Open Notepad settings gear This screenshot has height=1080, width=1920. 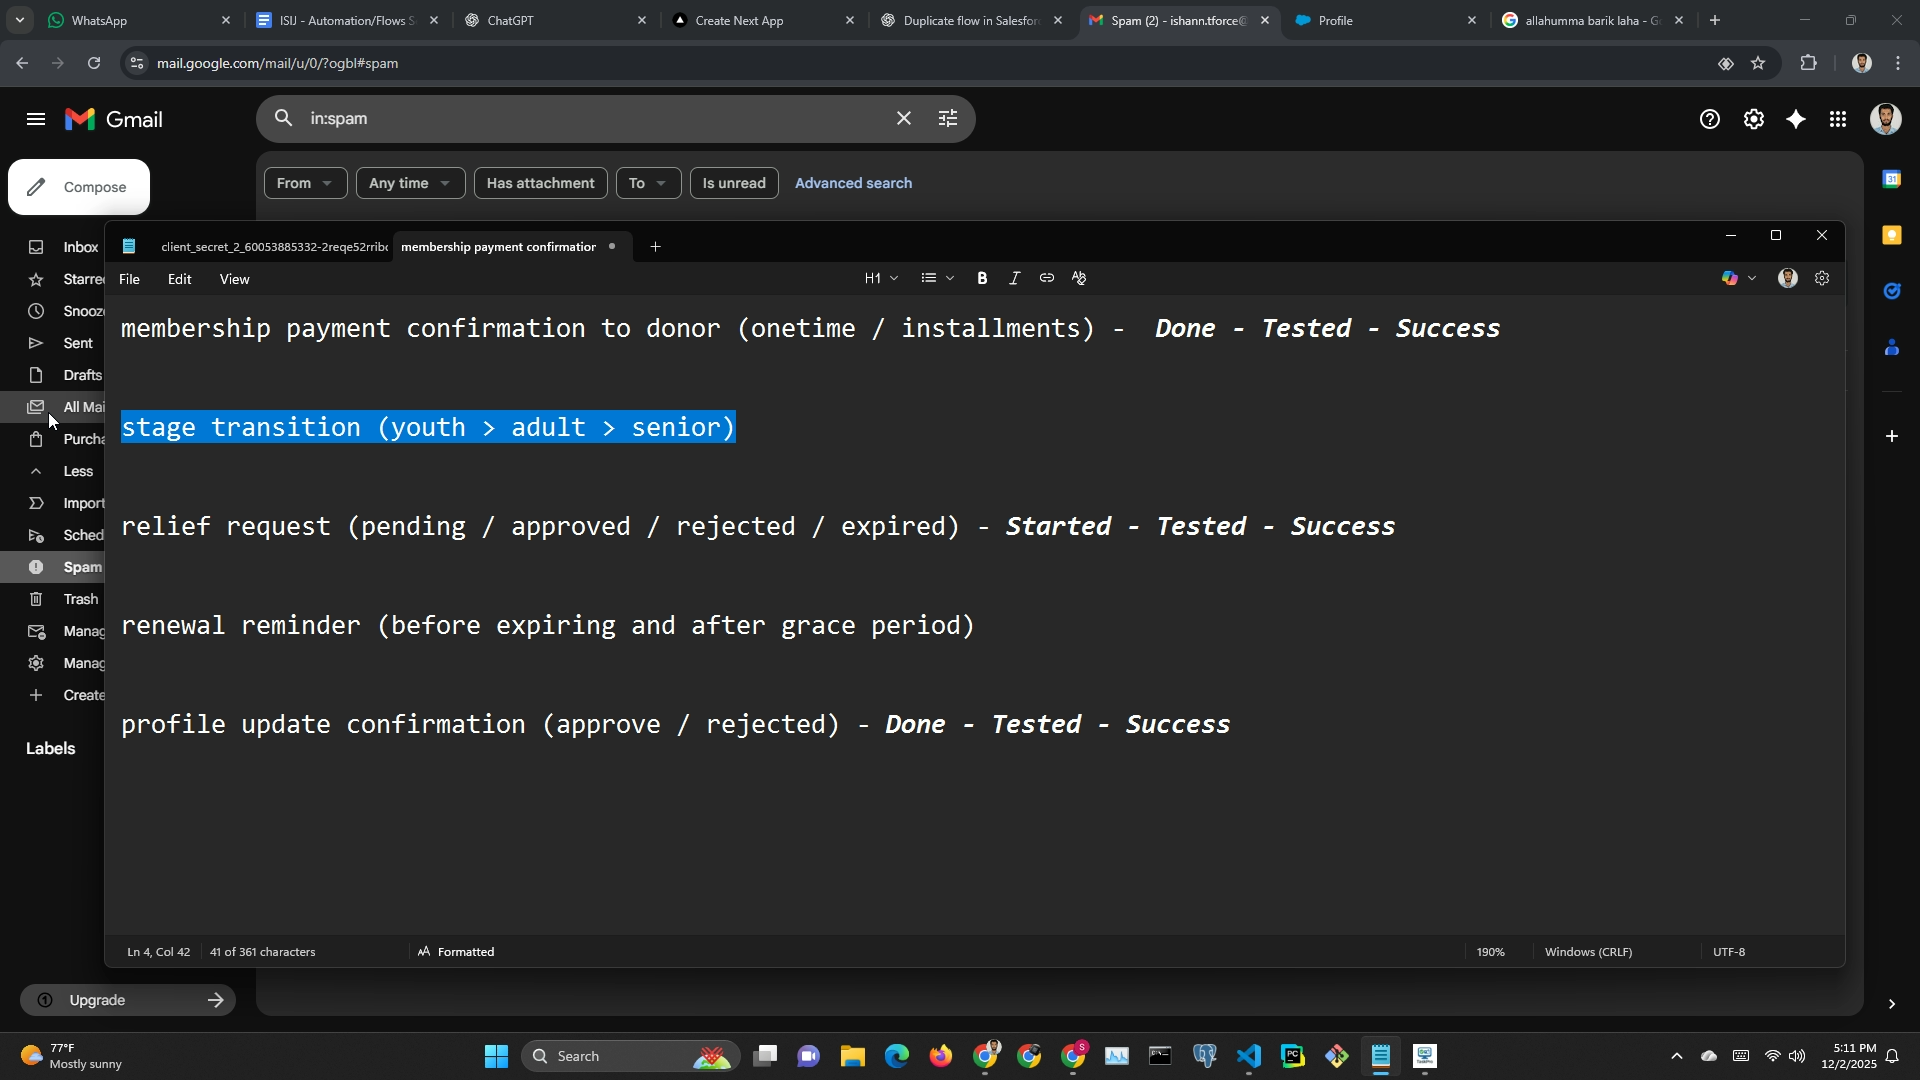point(1822,279)
